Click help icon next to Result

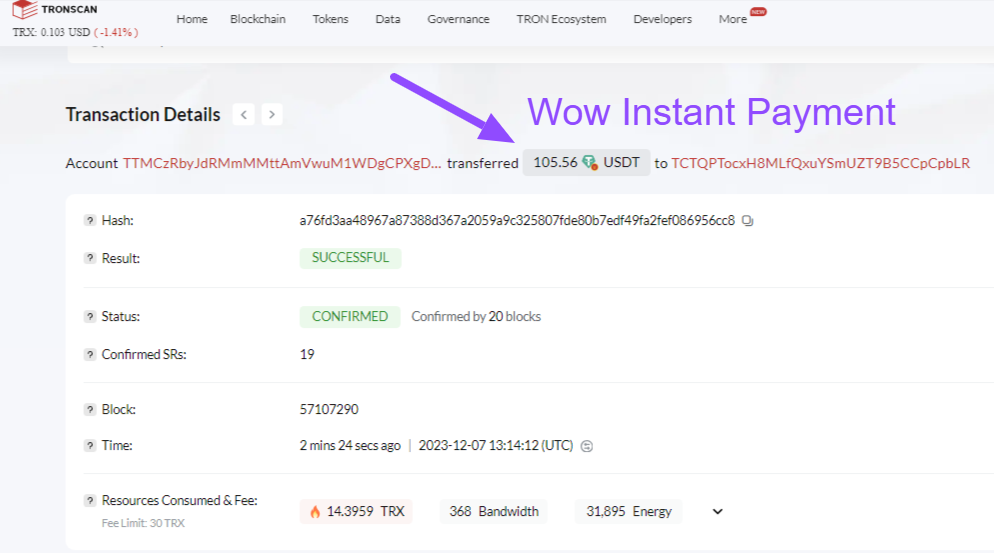click(x=90, y=258)
